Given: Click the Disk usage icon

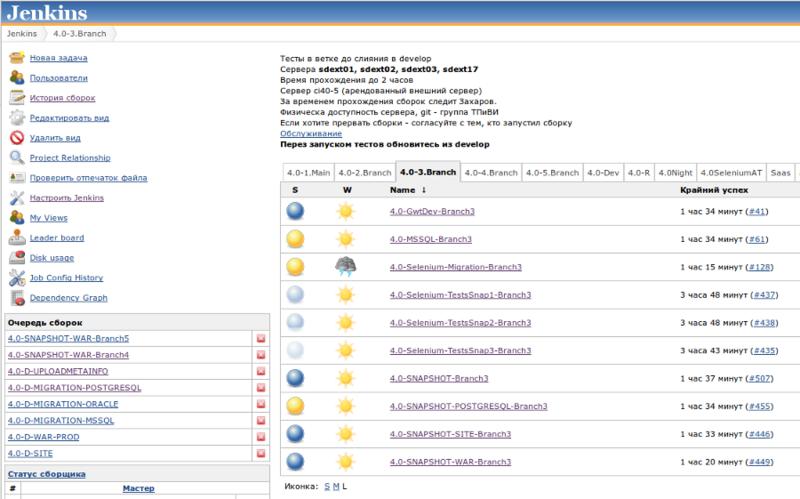Looking at the screenshot, I should click(x=17, y=257).
